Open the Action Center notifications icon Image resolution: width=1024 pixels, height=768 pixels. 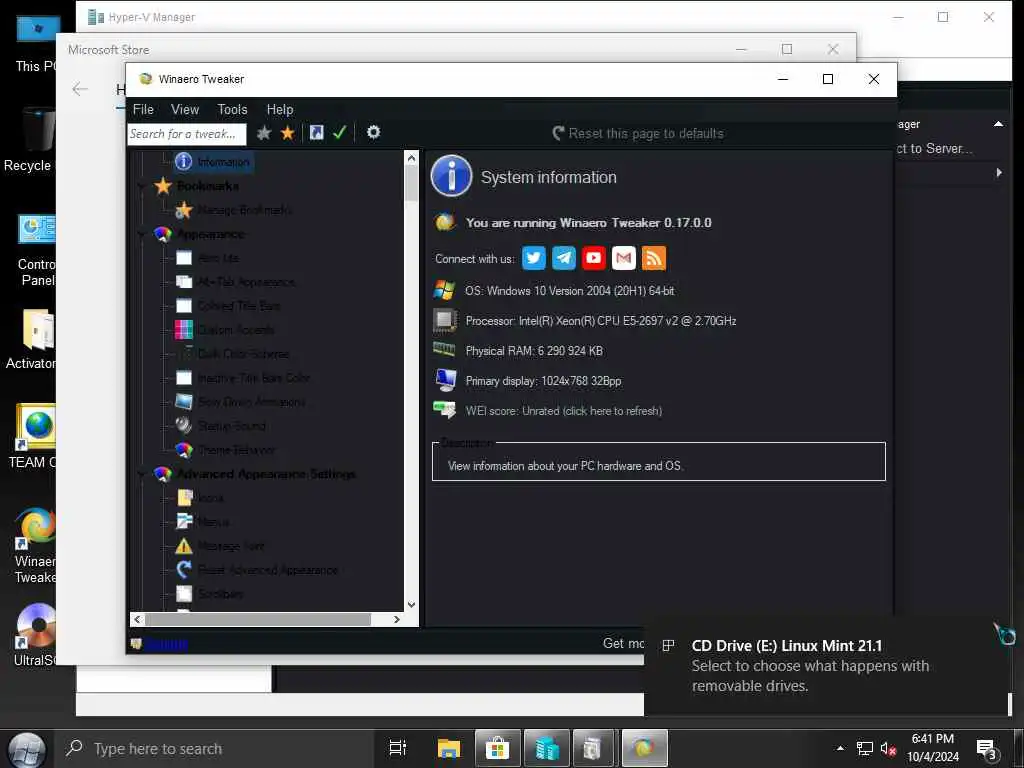tap(986, 749)
